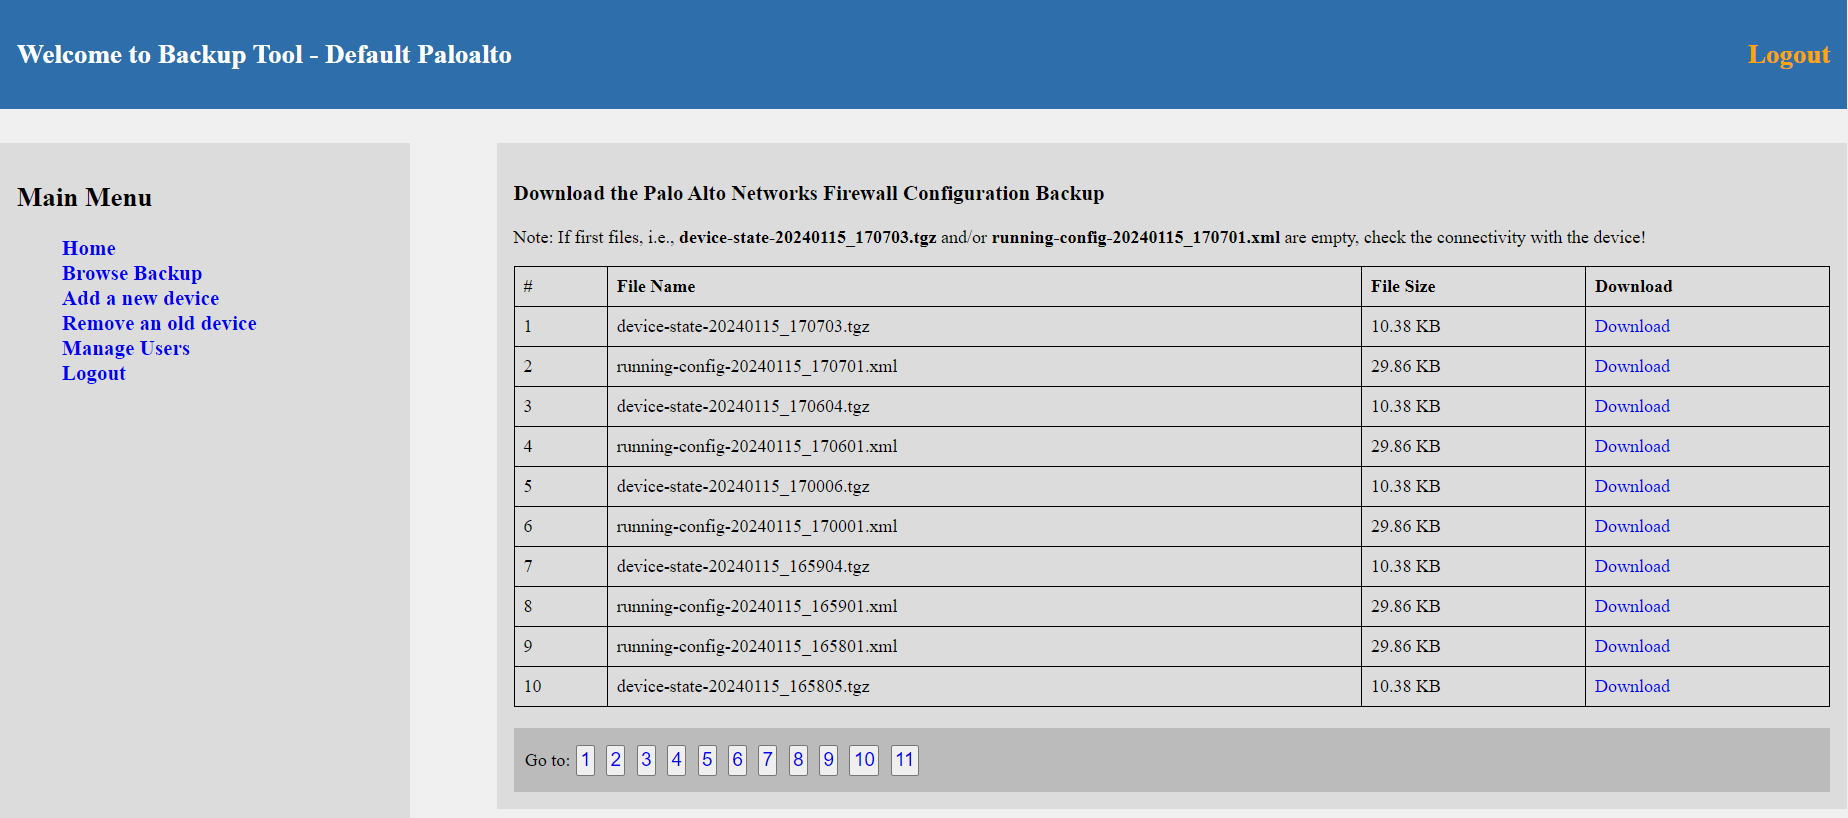Screen dimensions: 1848x818
Task: Select file name device-state-20240115_165904.tgz cell
Action: pos(984,566)
